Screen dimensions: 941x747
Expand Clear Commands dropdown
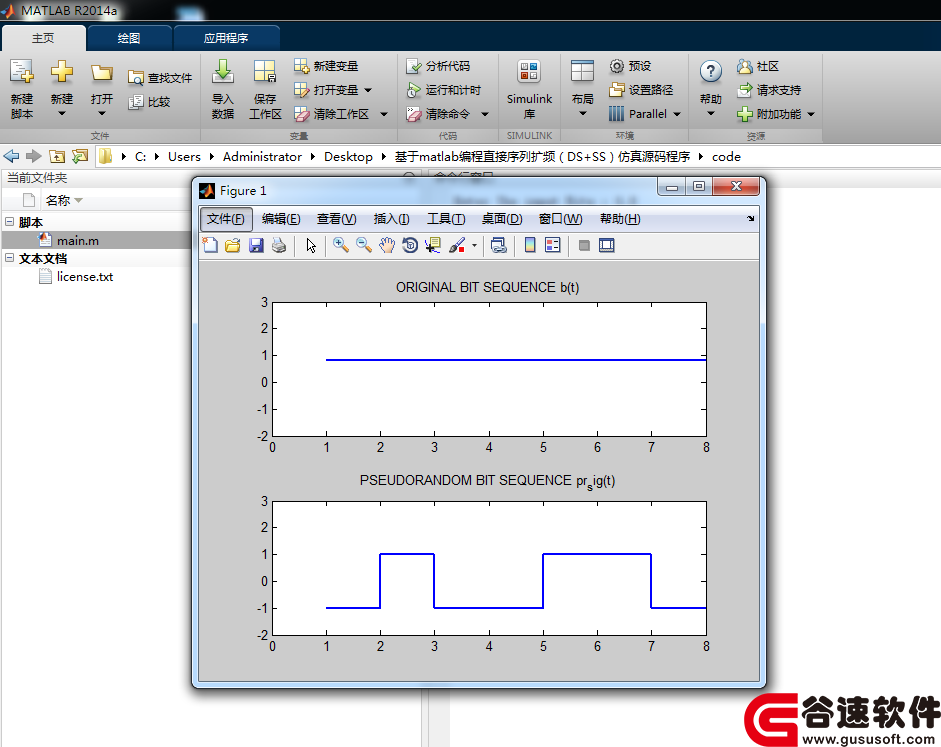pyautogui.click(x=485, y=114)
